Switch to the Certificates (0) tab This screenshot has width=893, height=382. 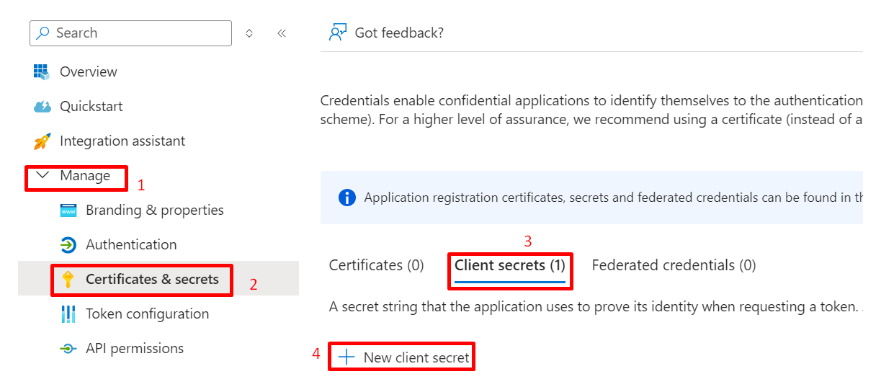pyautogui.click(x=376, y=265)
